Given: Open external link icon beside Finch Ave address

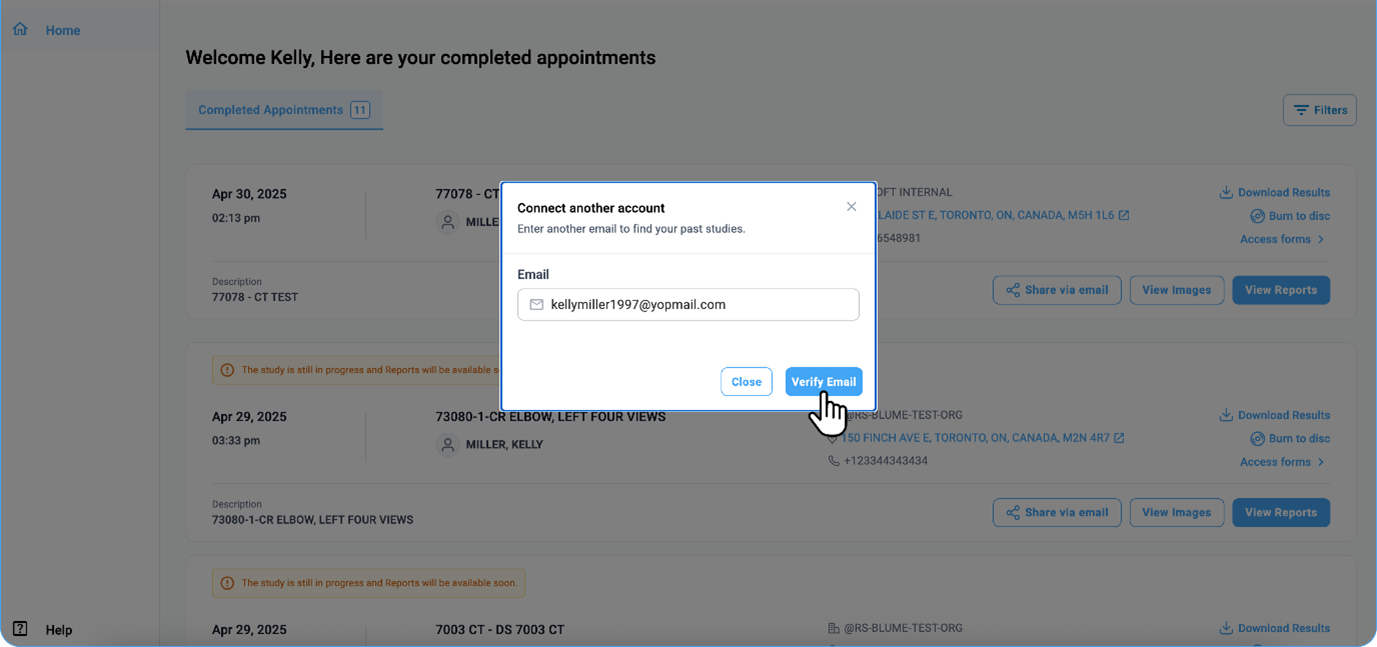Looking at the screenshot, I should pyautogui.click(x=1119, y=438).
